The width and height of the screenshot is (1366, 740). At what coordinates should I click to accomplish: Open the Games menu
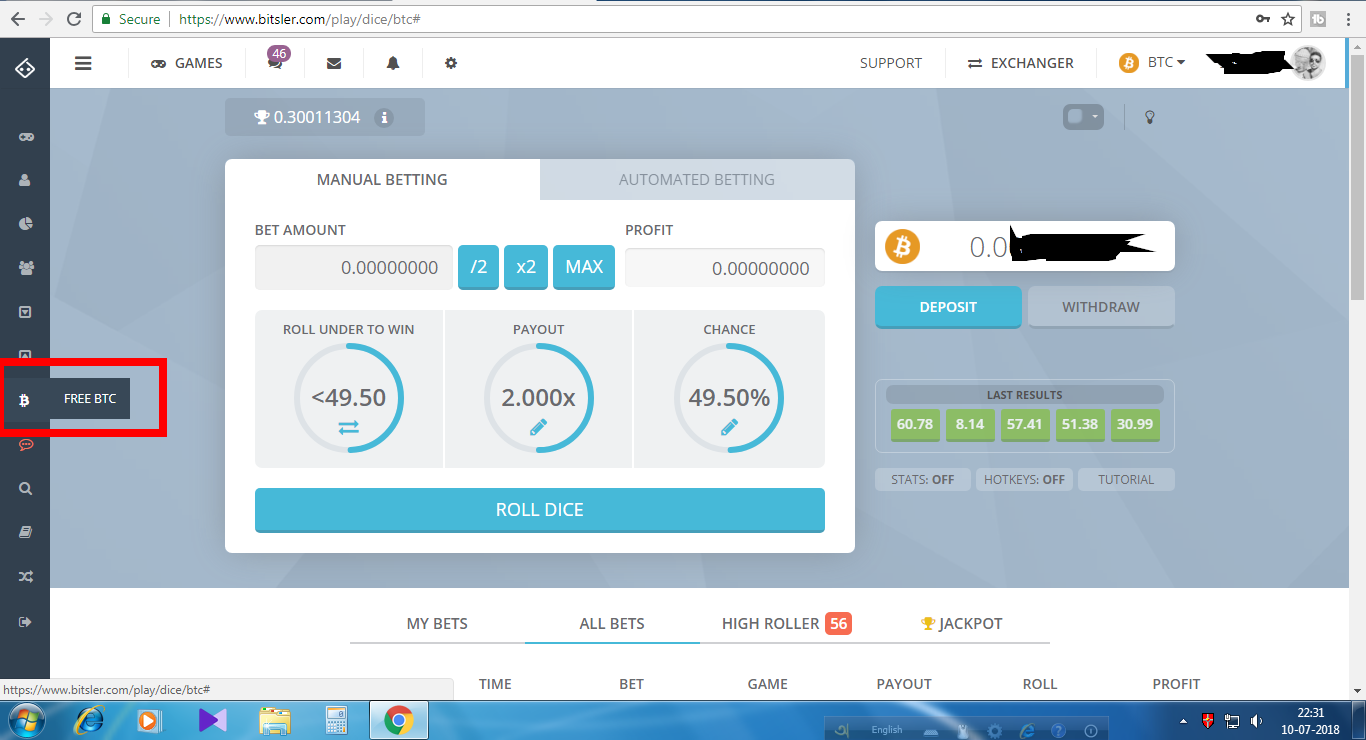[x=187, y=63]
